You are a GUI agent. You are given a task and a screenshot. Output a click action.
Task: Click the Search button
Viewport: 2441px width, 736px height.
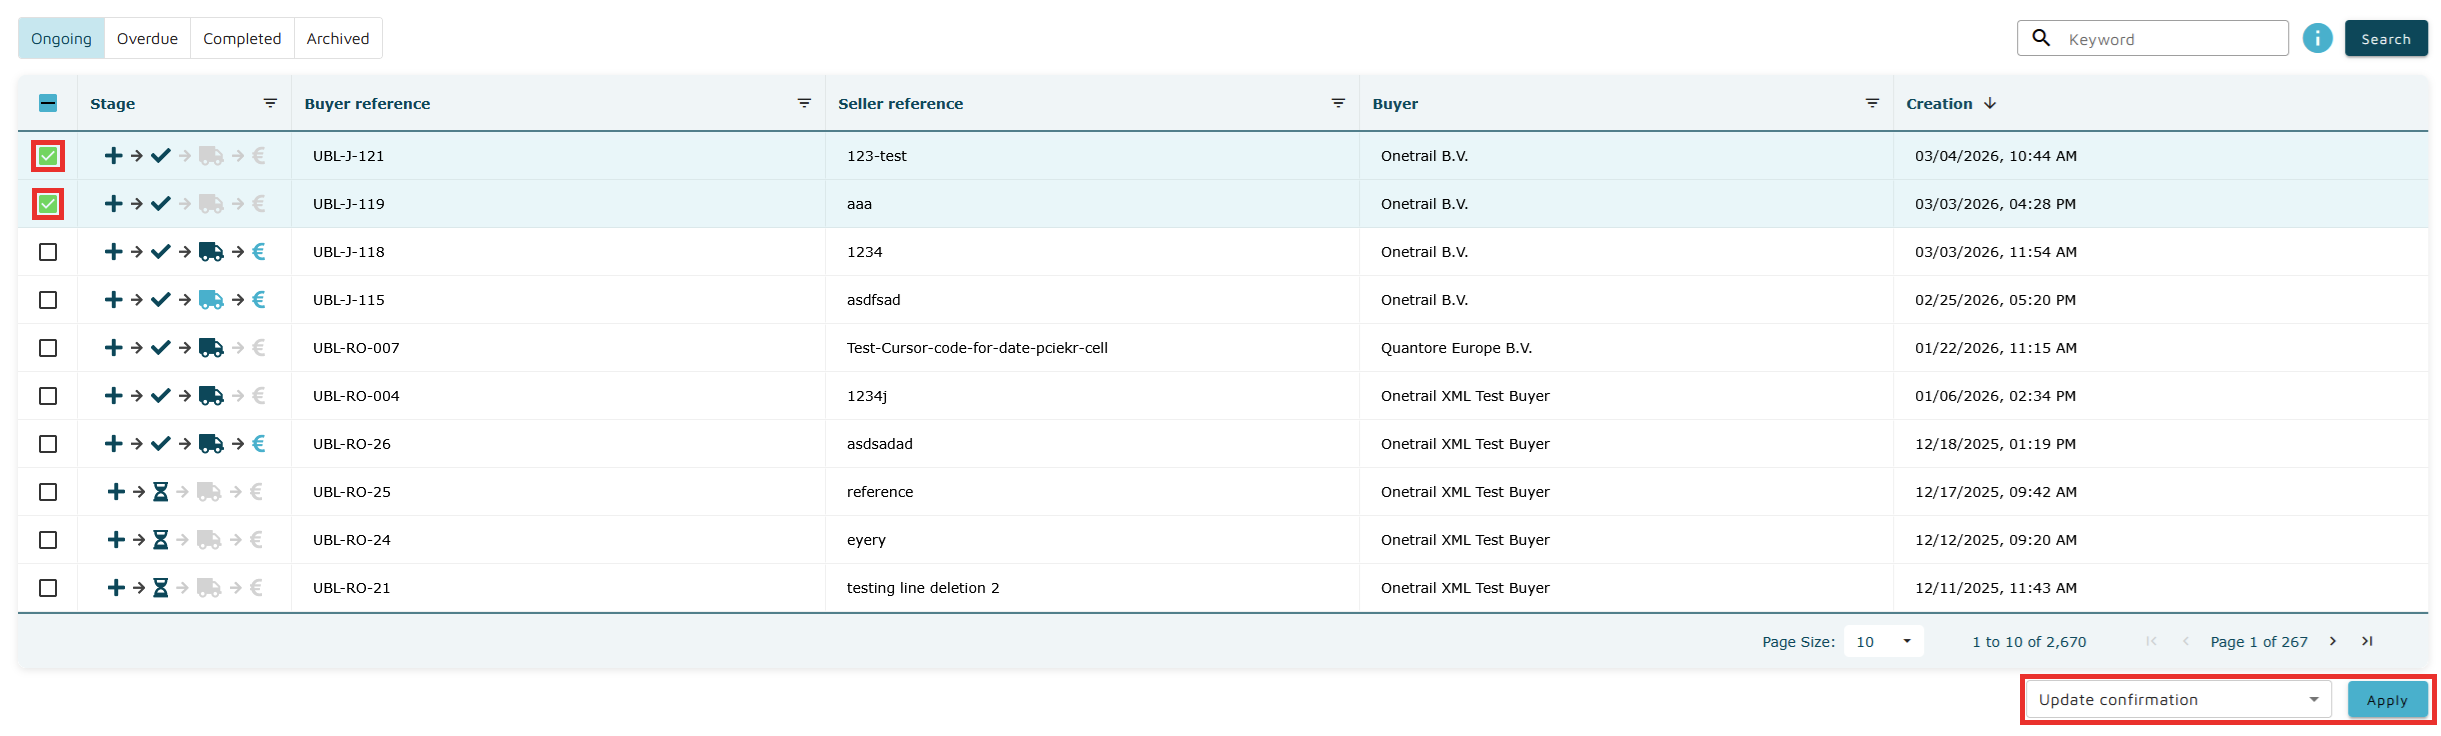tap(2386, 39)
